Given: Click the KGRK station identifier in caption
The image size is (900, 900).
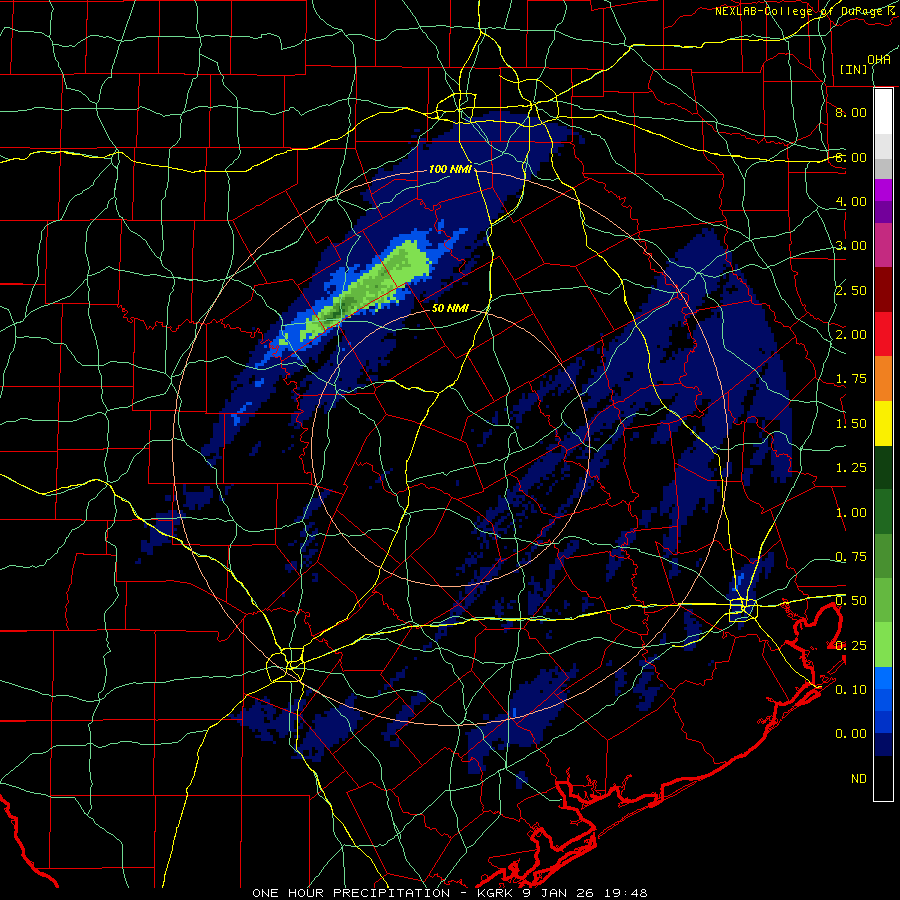Looking at the screenshot, I should 494,893.
